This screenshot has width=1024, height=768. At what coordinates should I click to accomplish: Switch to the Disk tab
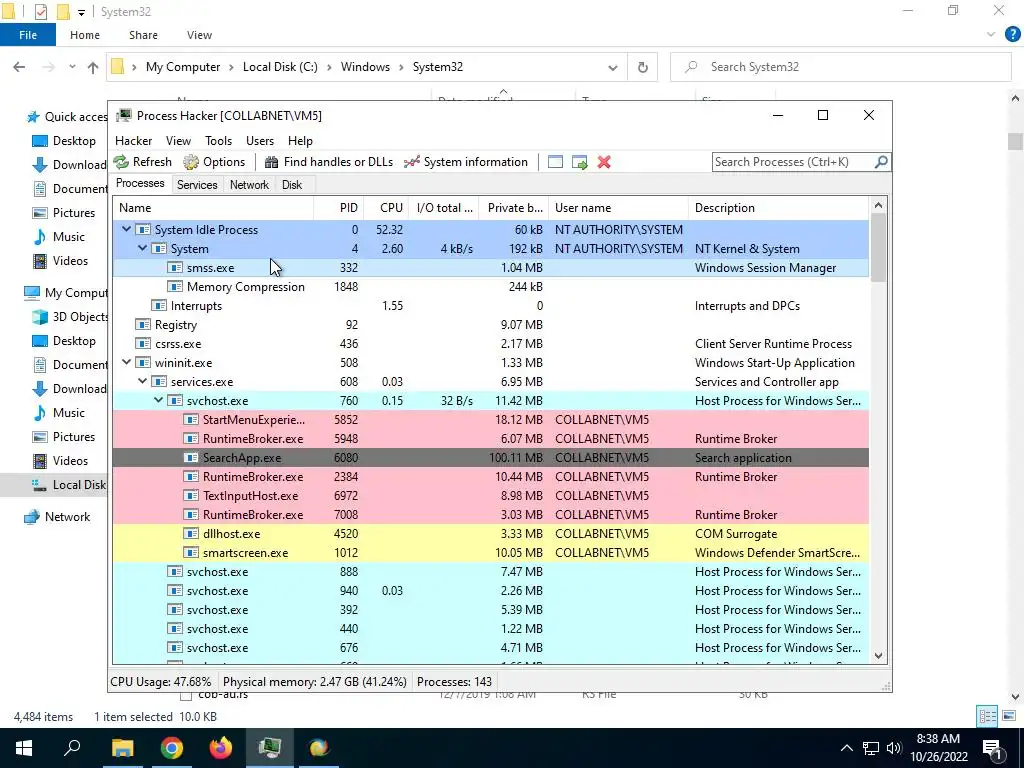pyautogui.click(x=292, y=185)
